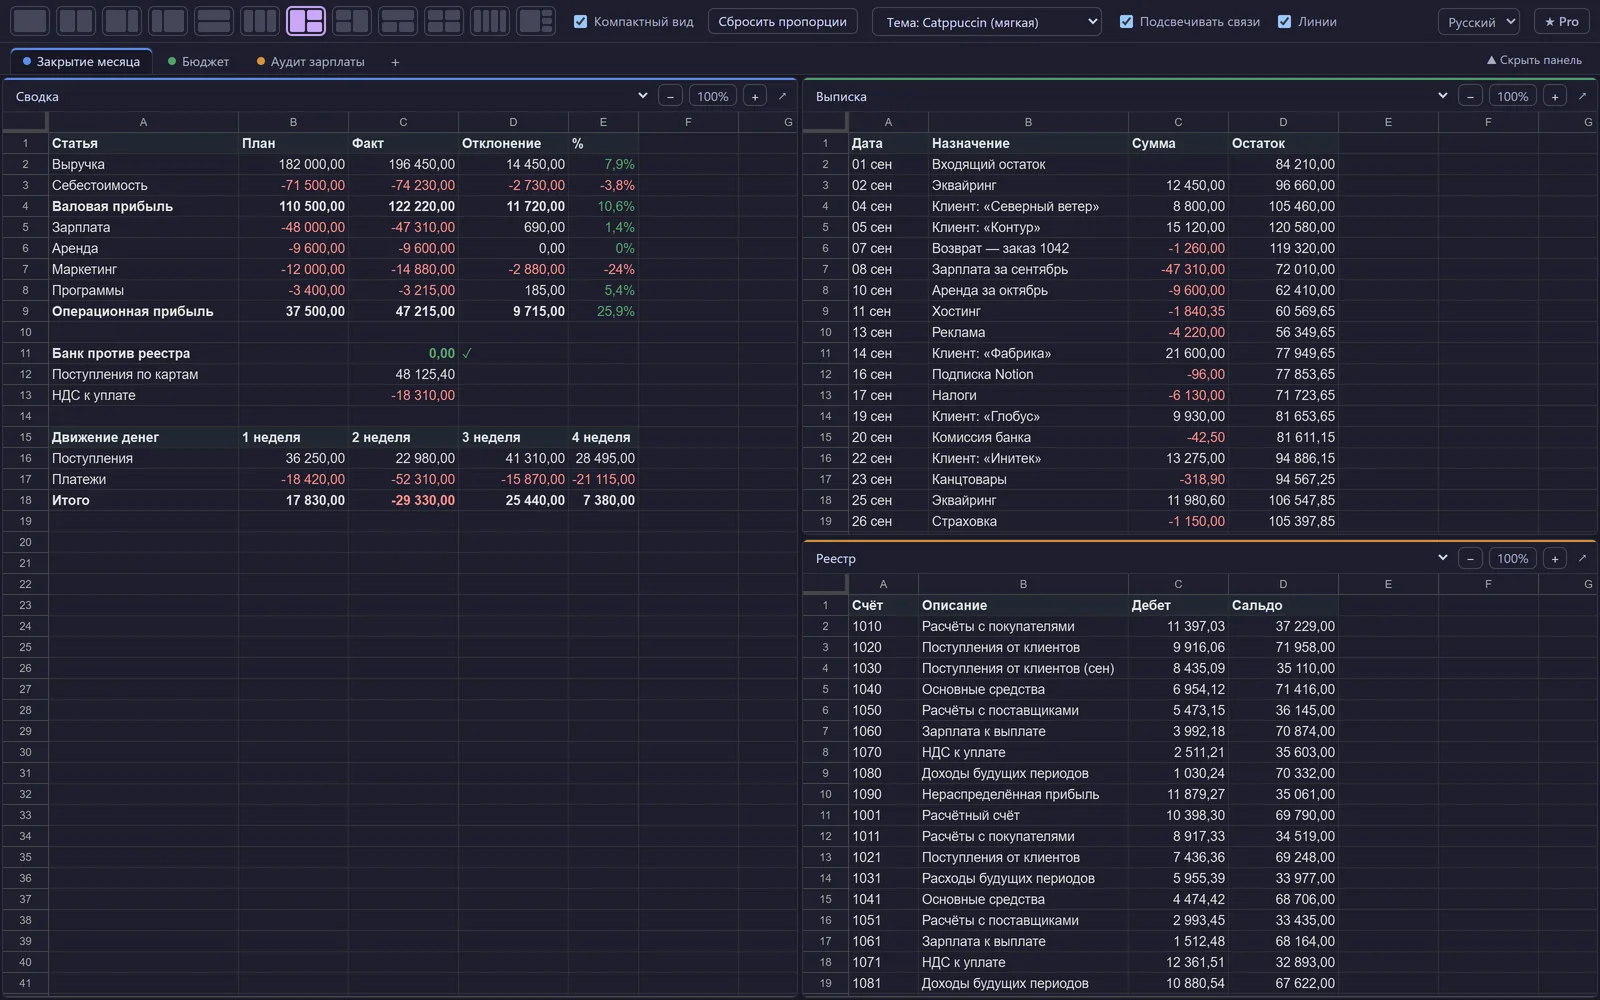Click the Сбросить пропорции button
Viewport: 1600px width, 1000px height.
pyautogui.click(x=782, y=22)
